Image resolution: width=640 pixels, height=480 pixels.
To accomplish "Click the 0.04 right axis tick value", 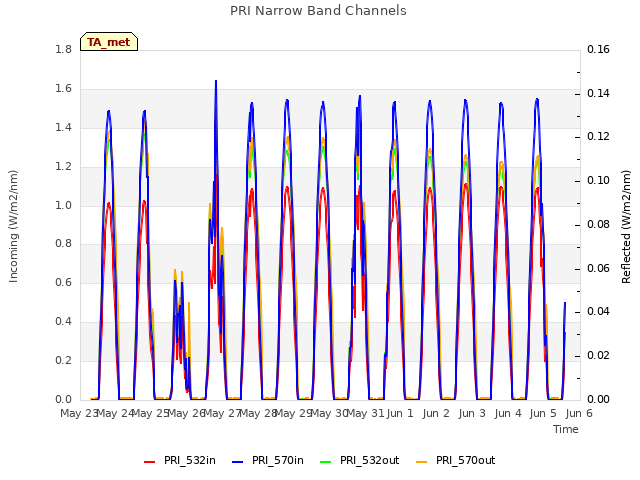I will point(598,311).
